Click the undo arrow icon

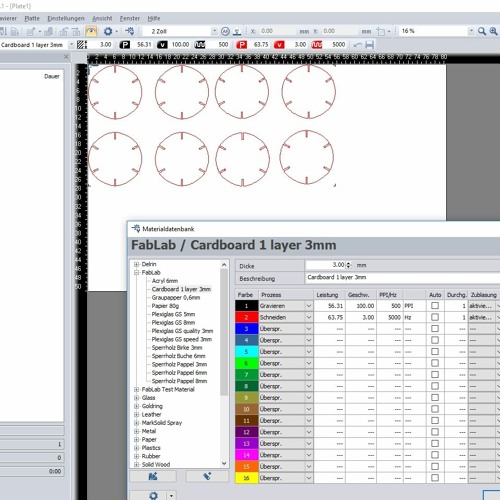[358, 45]
